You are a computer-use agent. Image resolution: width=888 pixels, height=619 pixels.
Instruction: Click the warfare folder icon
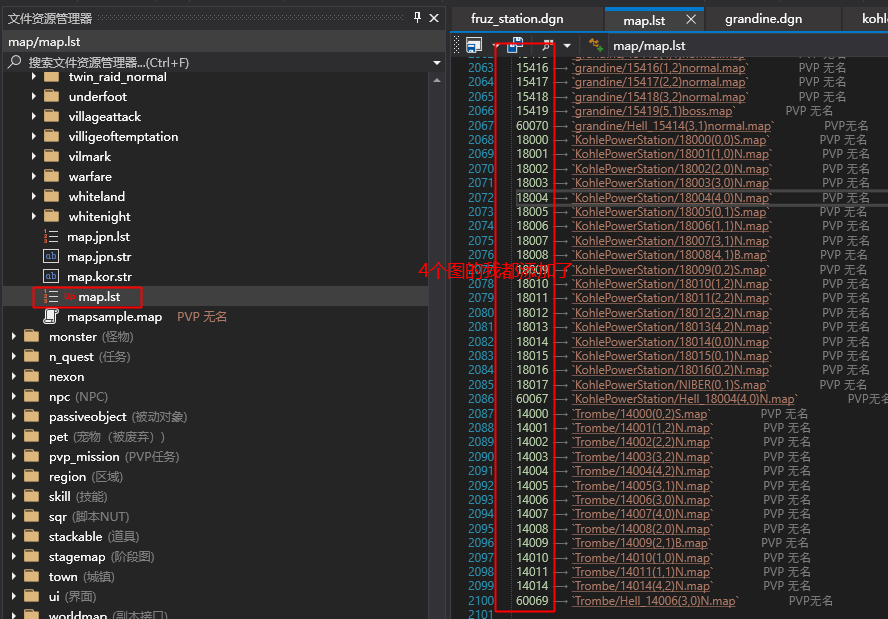[x=52, y=176]
